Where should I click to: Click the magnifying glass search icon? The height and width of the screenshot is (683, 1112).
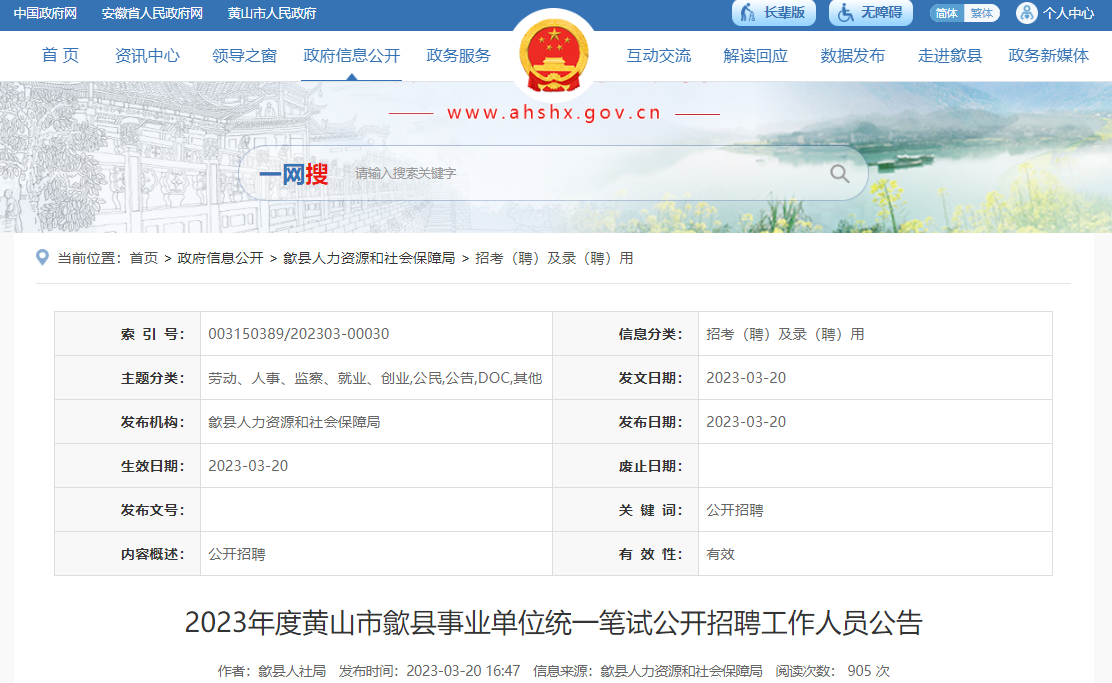[x=839, y=174]
